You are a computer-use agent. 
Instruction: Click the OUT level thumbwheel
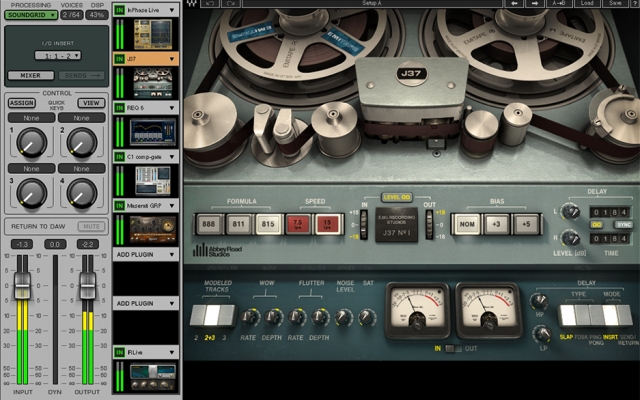point(429,224)
